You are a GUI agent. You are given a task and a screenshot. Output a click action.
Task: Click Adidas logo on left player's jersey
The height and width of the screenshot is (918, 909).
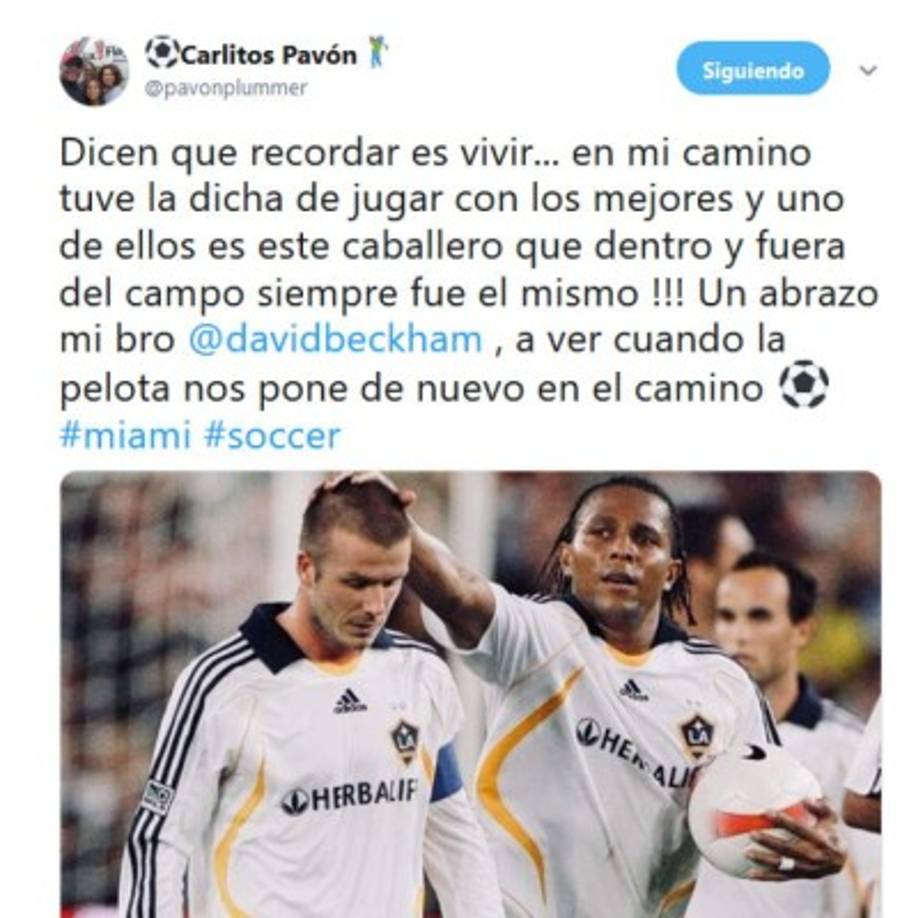pyautogui.click(x=349, y=701)
